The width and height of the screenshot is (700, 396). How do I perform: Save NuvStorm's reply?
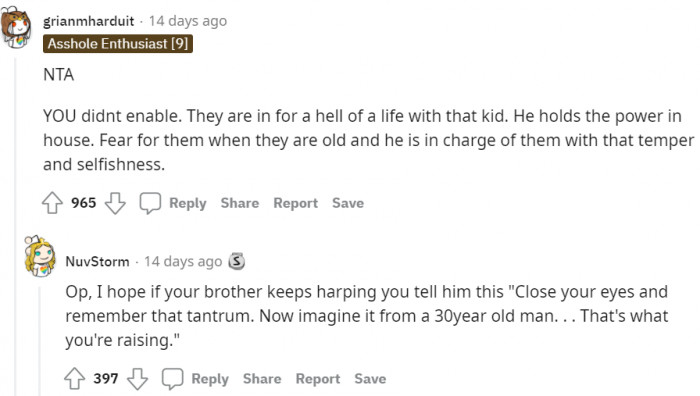pos(370,379)
